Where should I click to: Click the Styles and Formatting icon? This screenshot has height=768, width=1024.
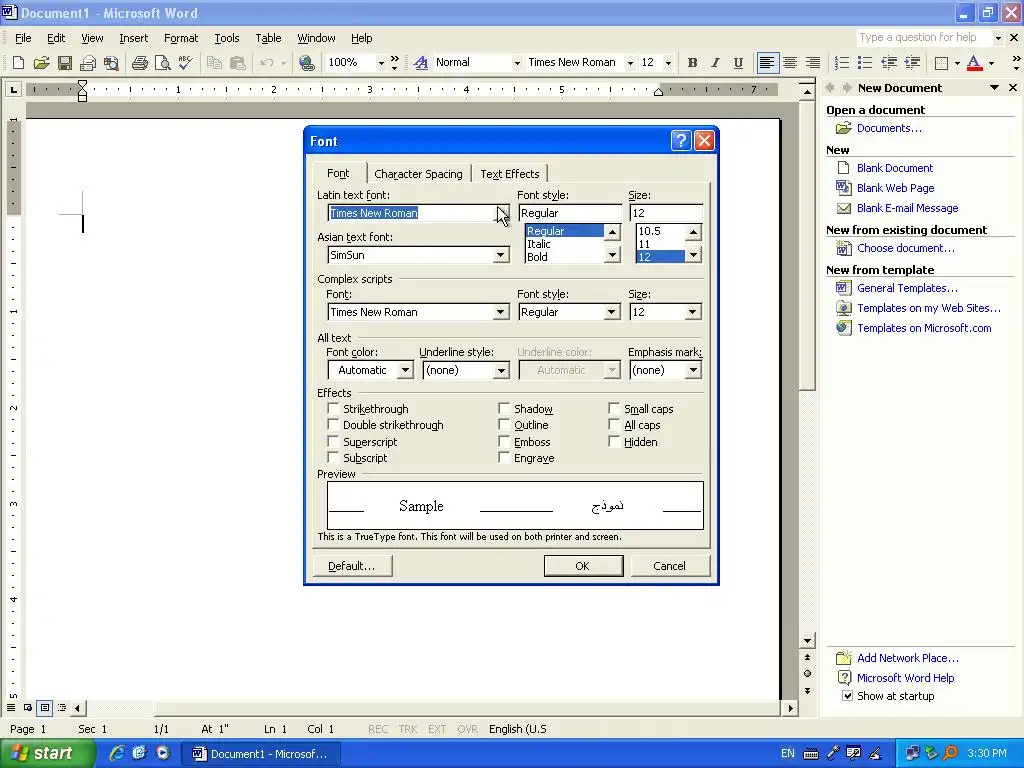point(421,63)
